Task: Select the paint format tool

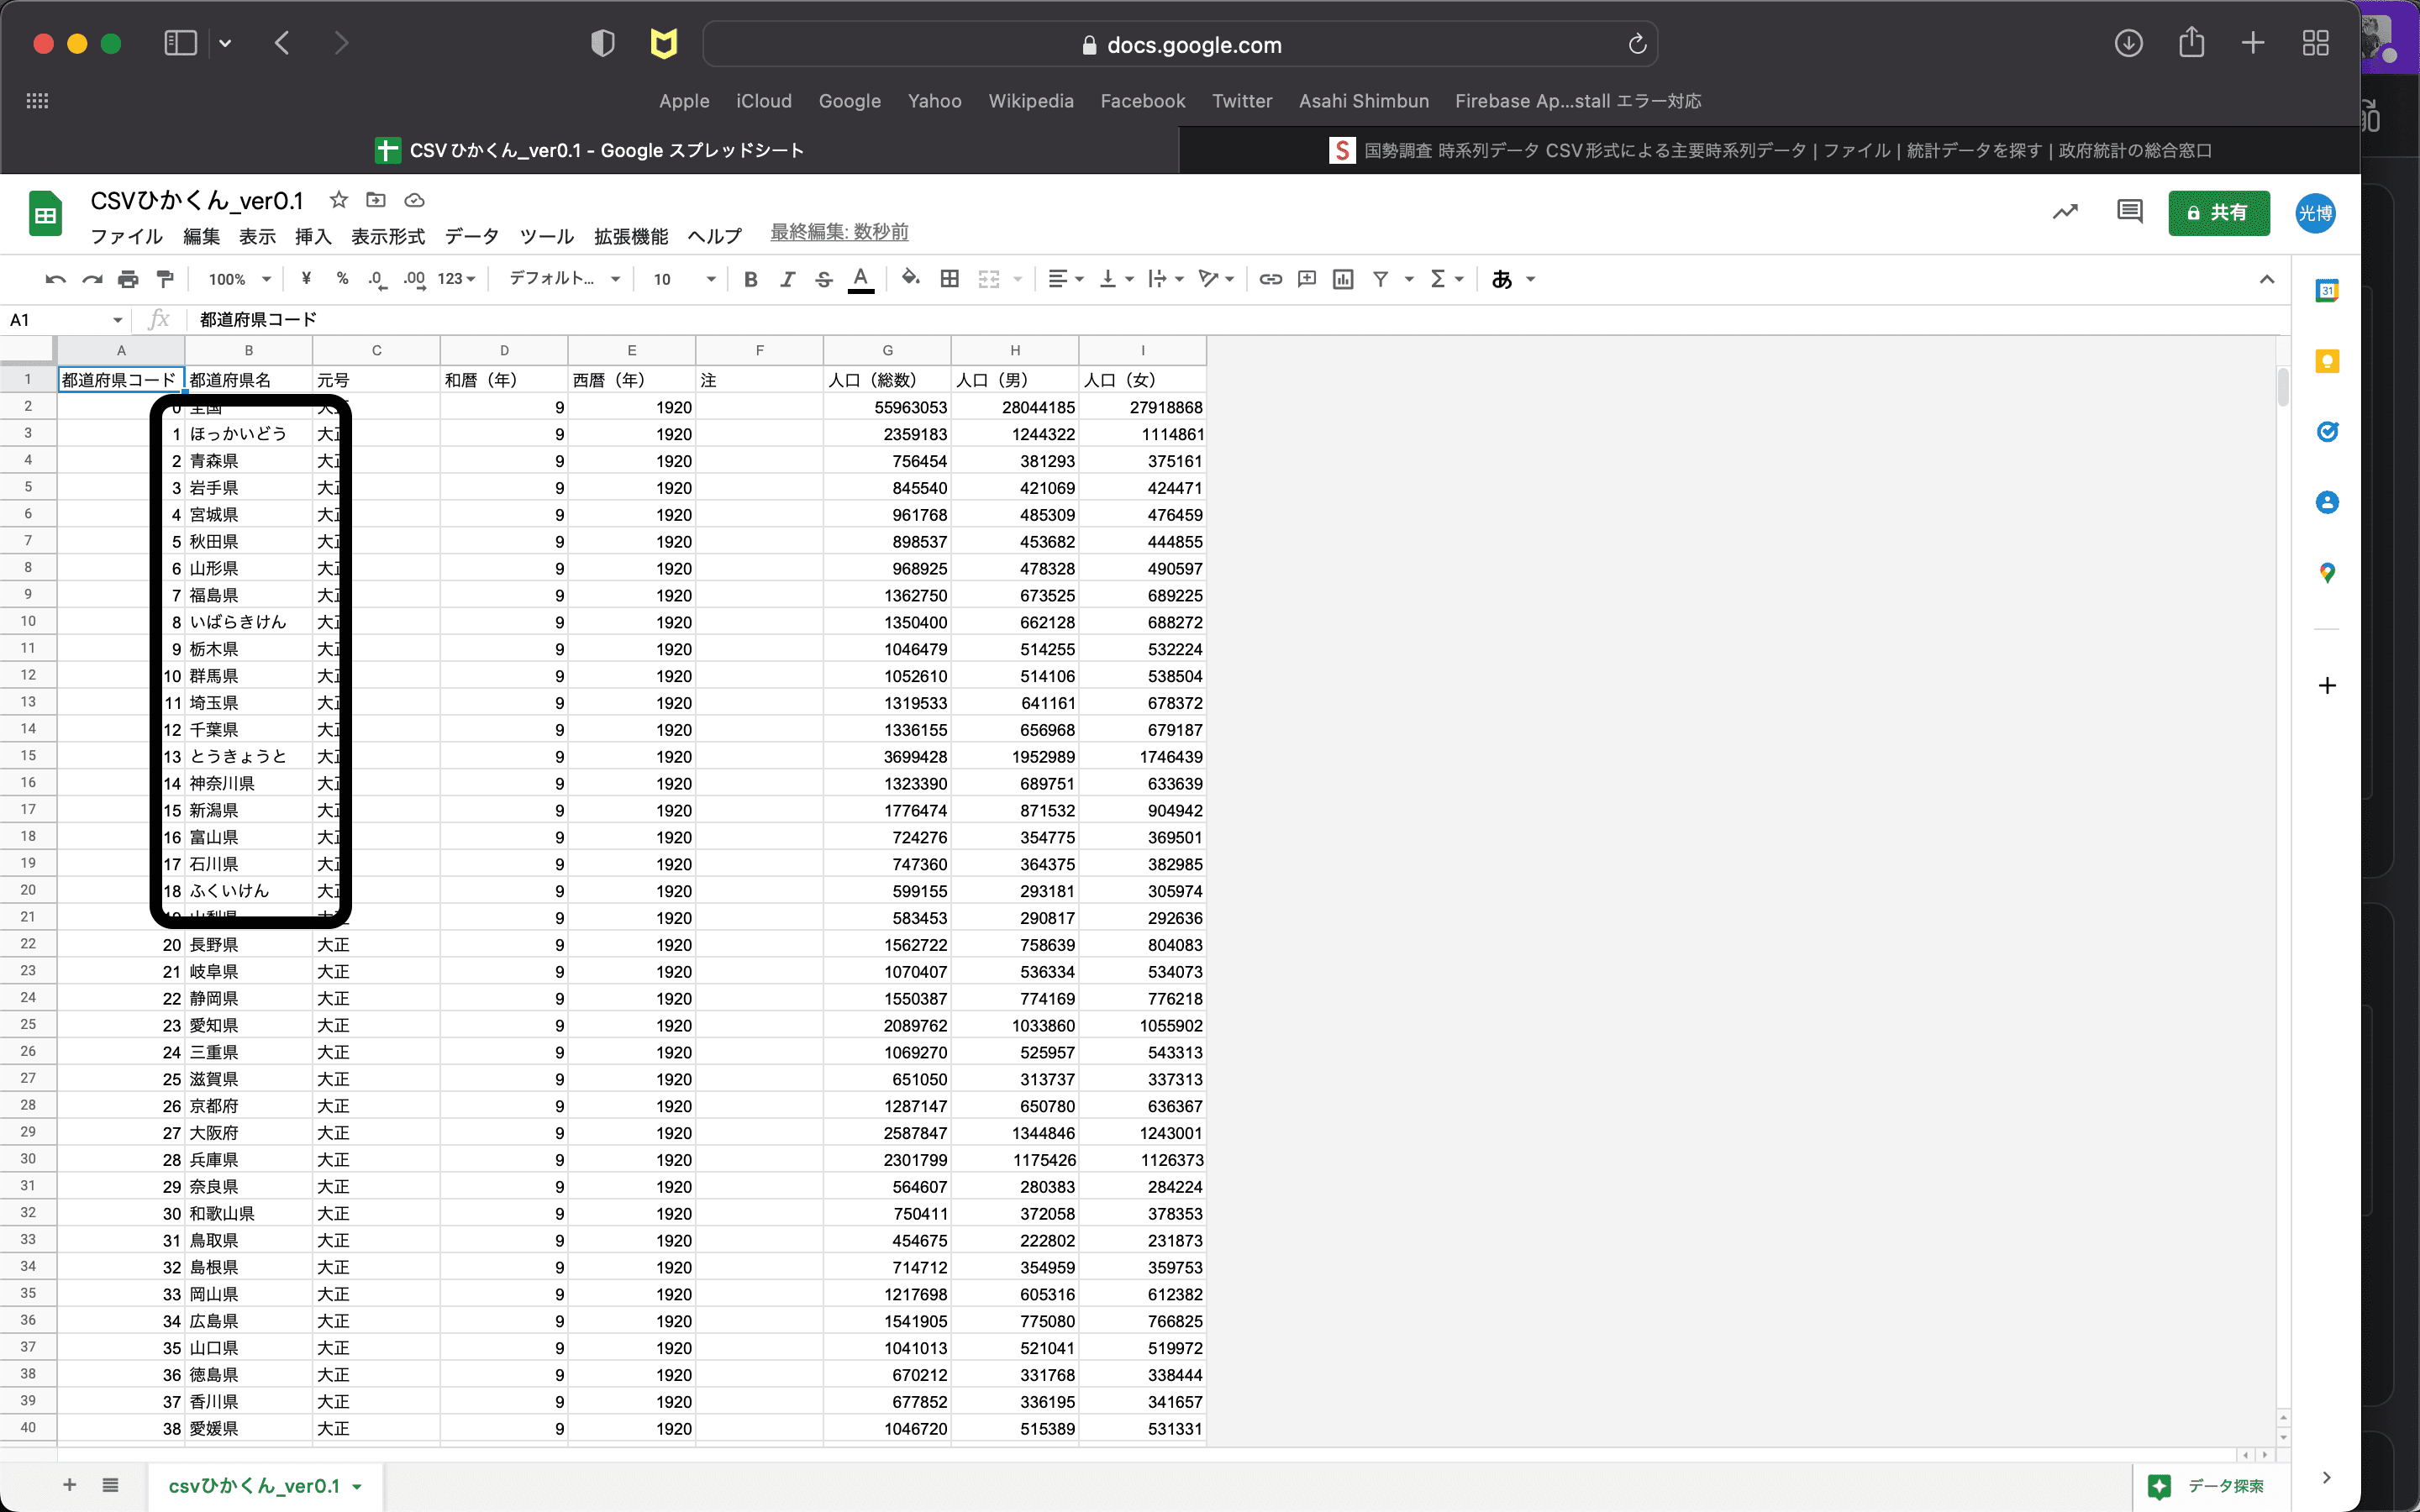Action: pos(165,279)
